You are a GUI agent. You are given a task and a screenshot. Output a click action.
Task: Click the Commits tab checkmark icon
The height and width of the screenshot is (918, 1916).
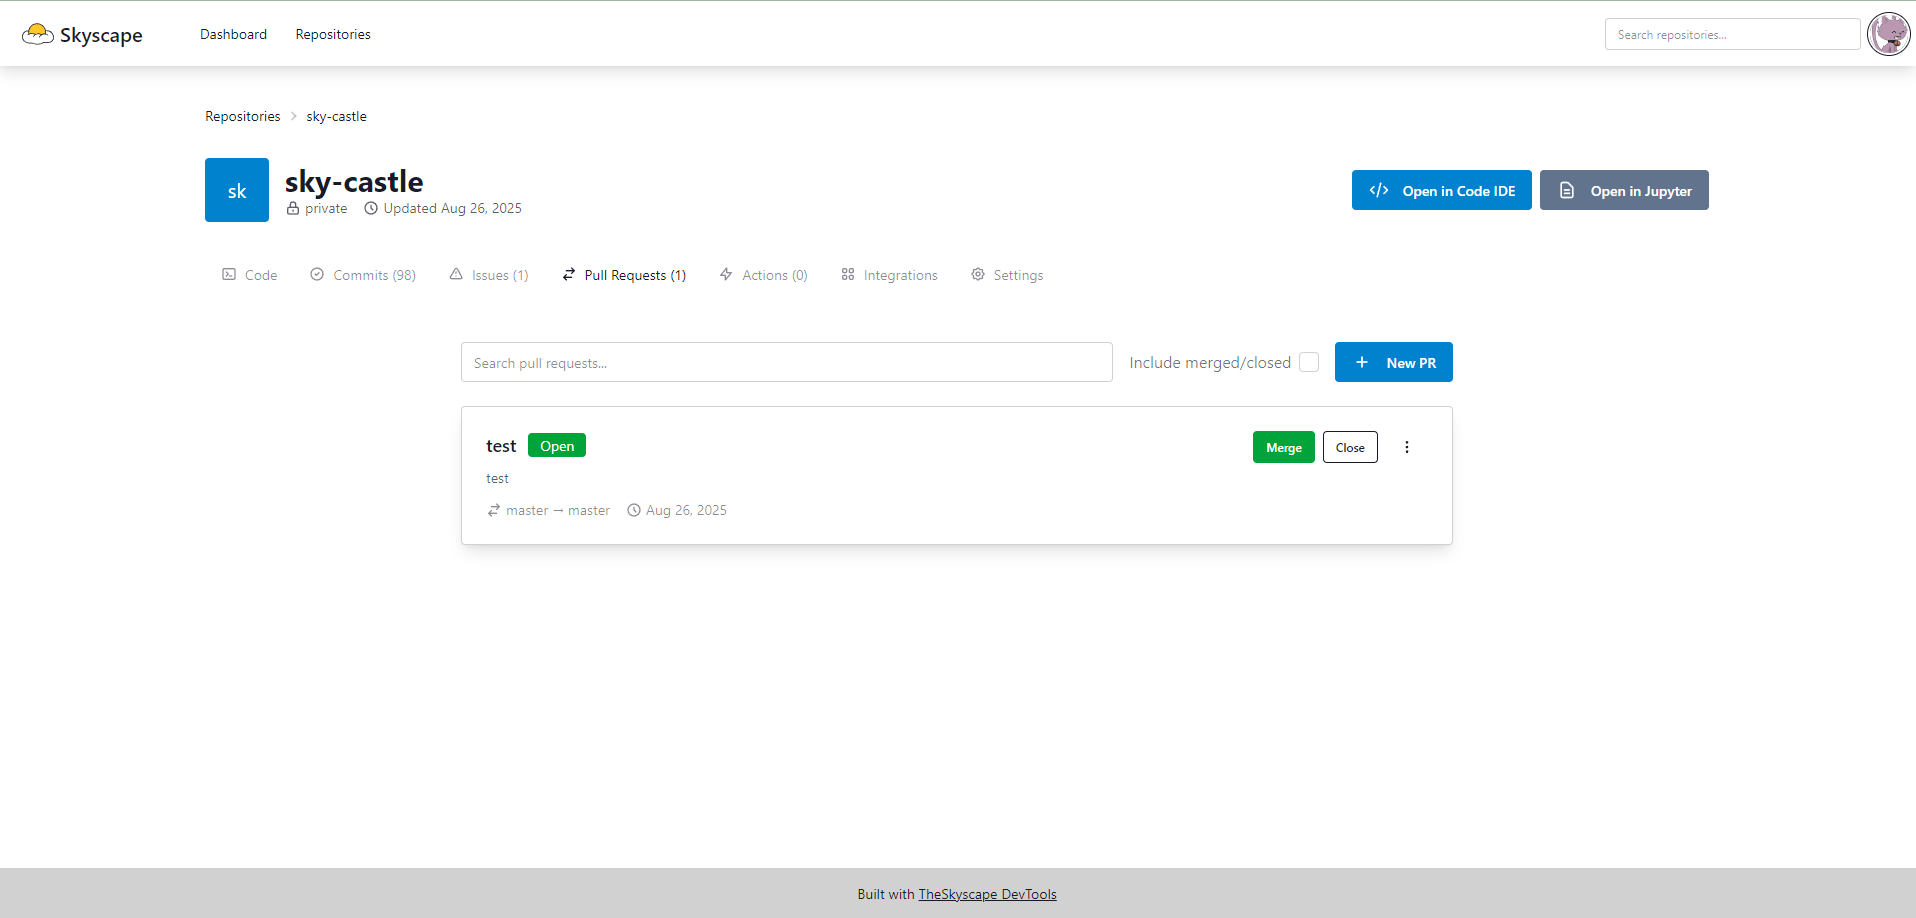[317, 274]
